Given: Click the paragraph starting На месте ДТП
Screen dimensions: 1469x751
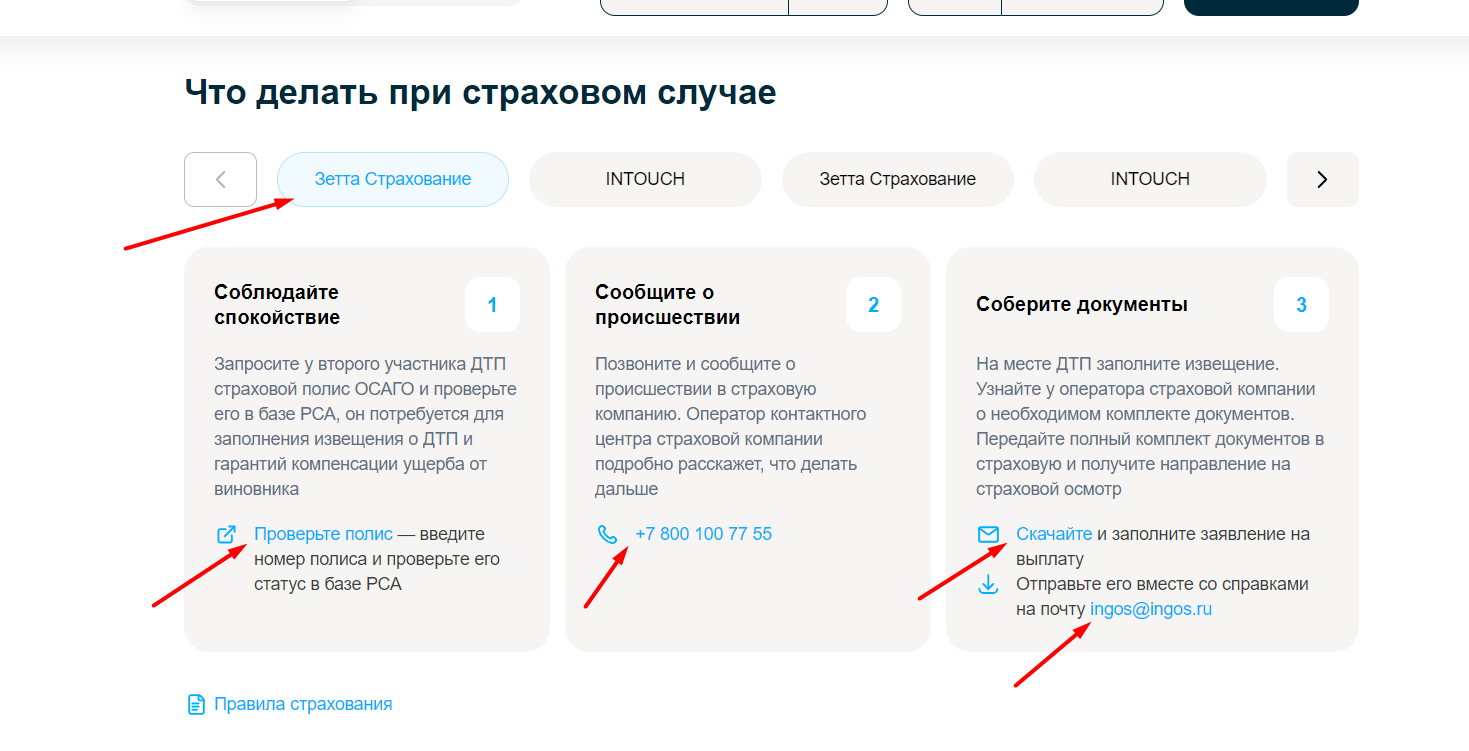Looking at the screenshot, I should click(1150, 427).
